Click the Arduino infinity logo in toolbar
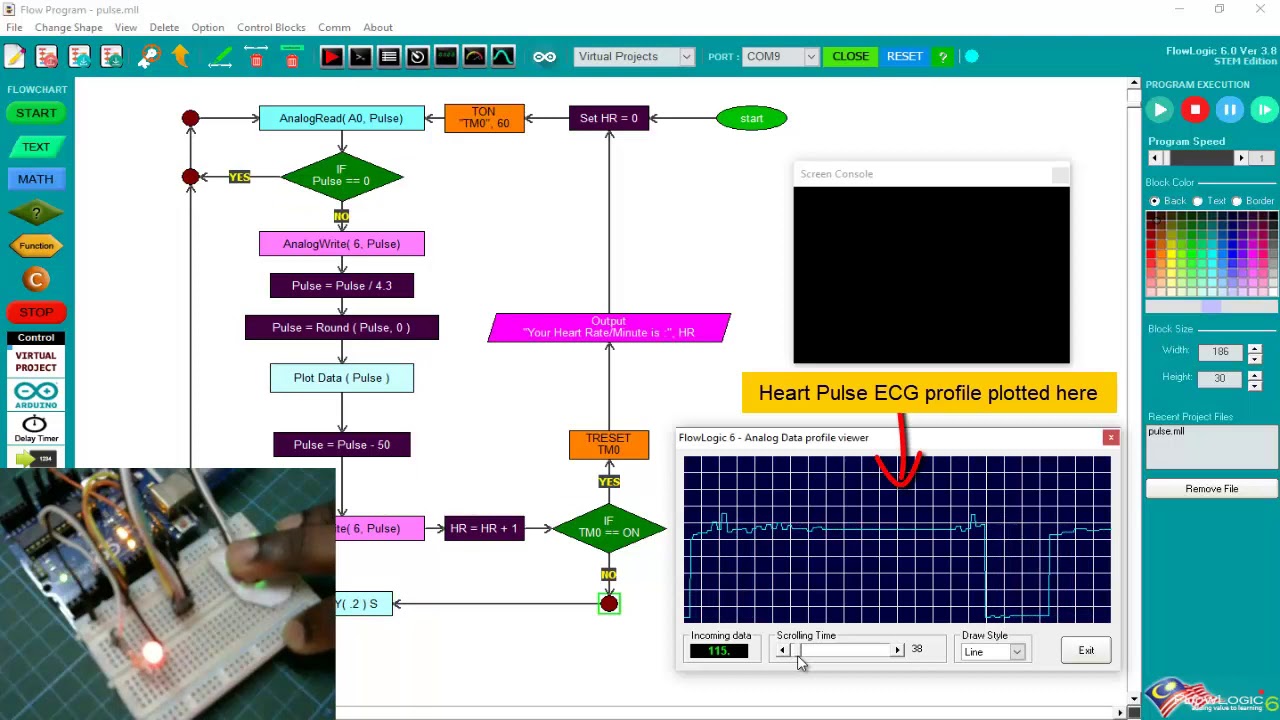 pos(544,57)
